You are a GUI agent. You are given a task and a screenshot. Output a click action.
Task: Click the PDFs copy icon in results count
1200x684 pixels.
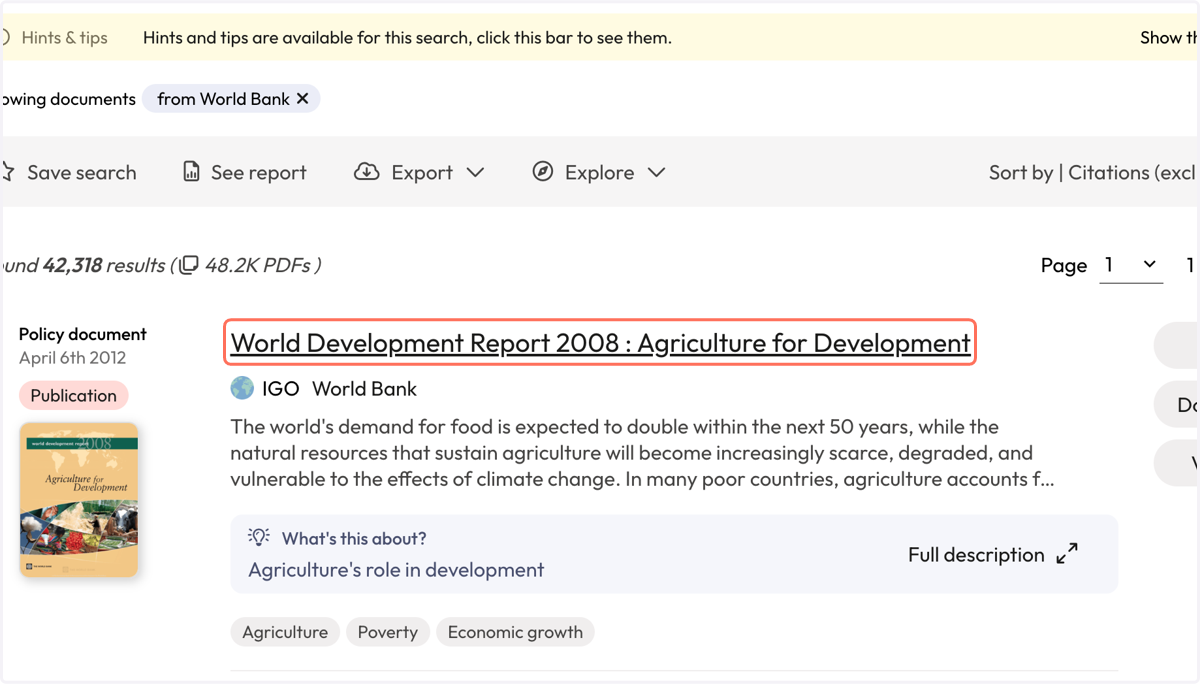pyautogui.click(x=188, y=265)
